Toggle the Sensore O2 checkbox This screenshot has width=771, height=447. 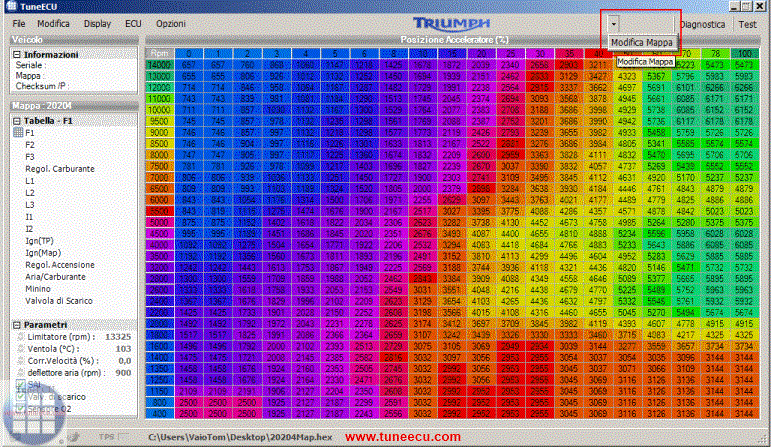point(21,408)
